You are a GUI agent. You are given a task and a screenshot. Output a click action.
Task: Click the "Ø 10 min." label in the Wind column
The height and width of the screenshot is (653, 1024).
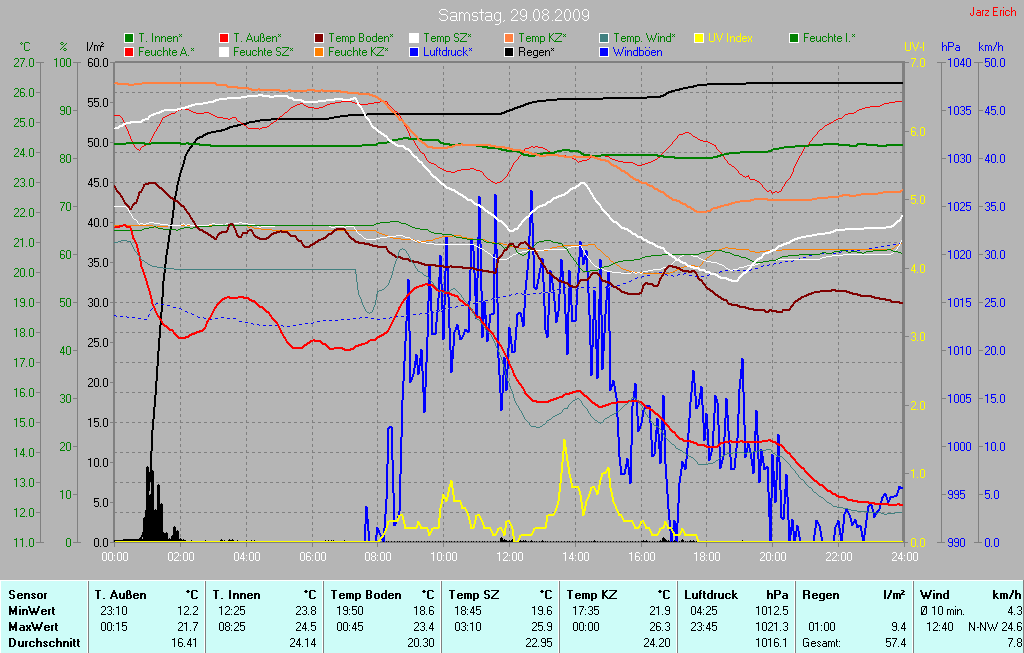pos(942,611)
